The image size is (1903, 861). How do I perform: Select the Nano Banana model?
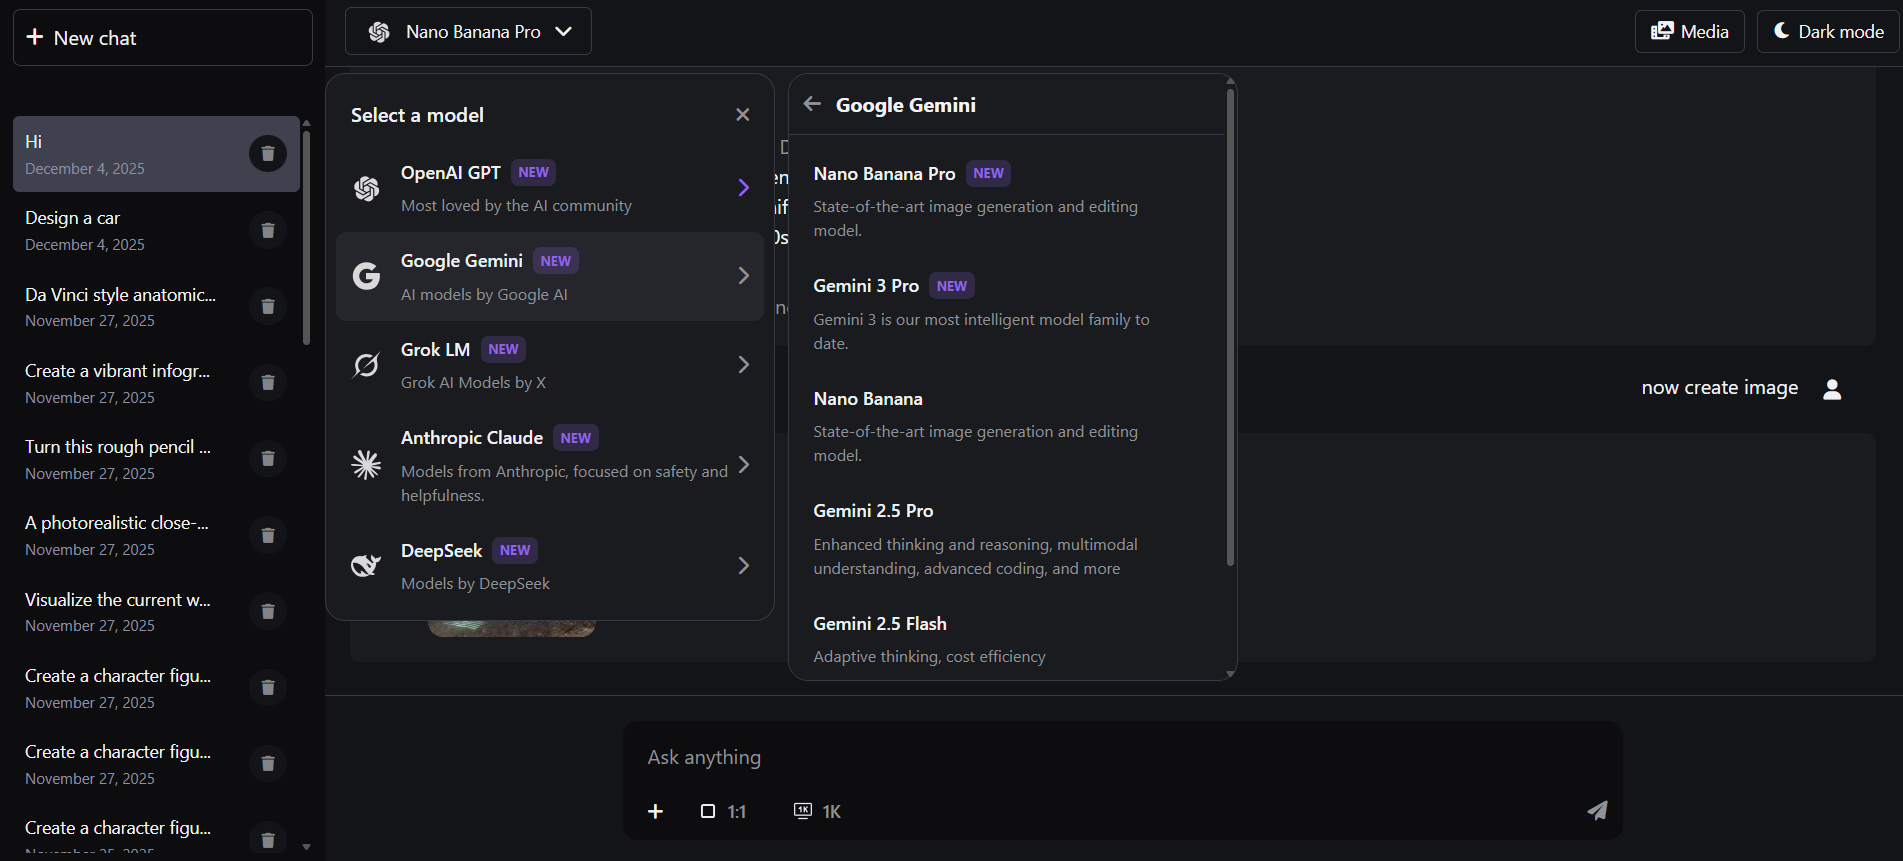(x=1007, y=426)
